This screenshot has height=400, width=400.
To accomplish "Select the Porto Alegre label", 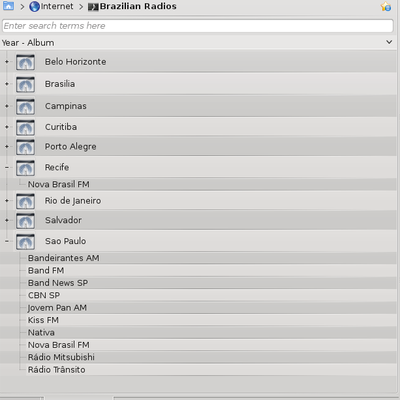I will coord(71,147).
